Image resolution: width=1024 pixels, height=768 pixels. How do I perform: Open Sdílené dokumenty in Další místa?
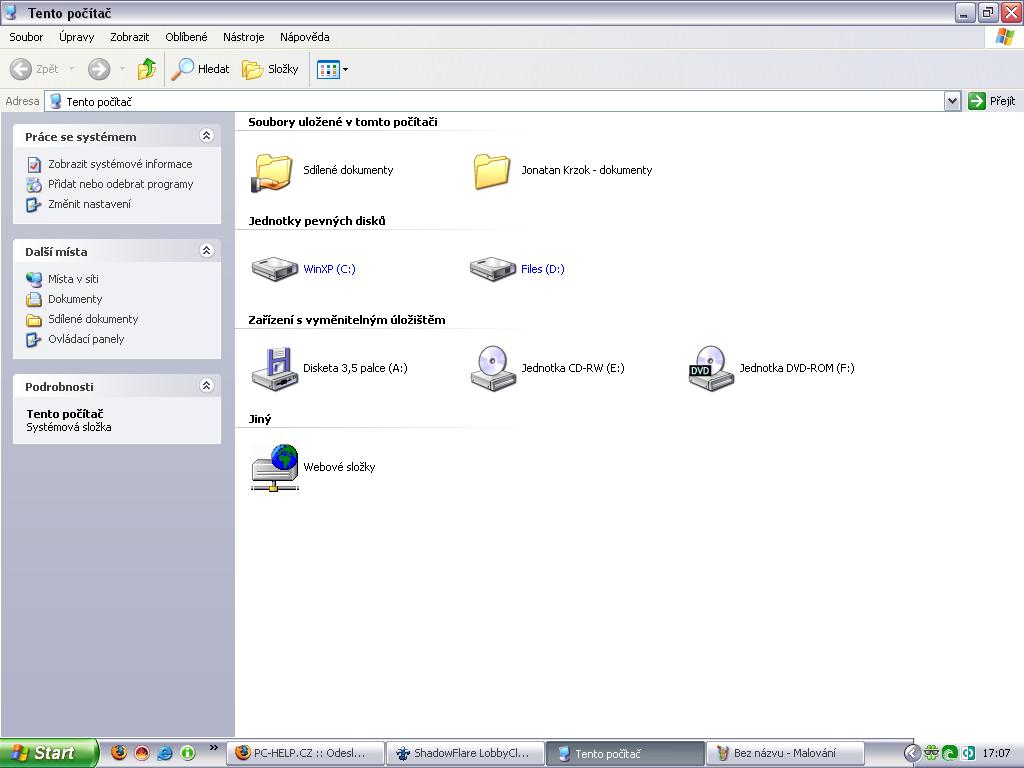(93, 319)
